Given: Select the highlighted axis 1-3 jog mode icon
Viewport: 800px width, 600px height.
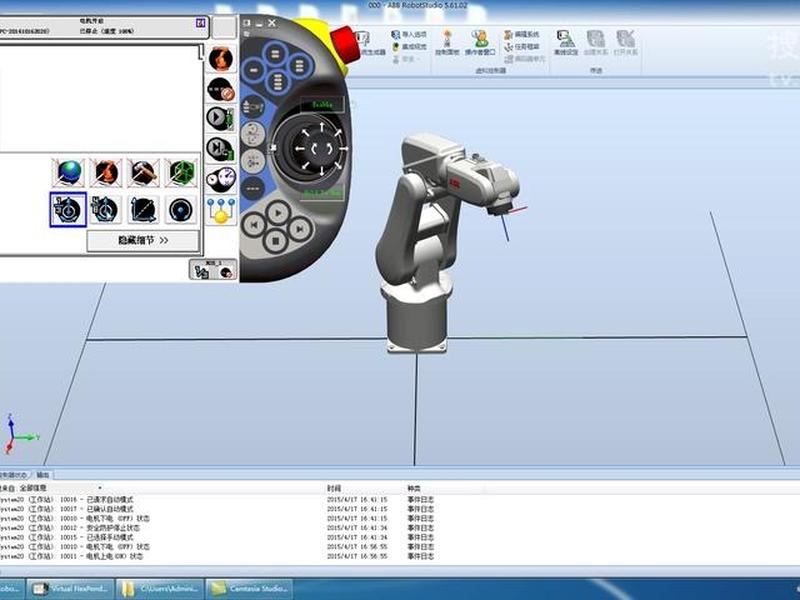Looking at the screenshot, I should click(68, 209).
